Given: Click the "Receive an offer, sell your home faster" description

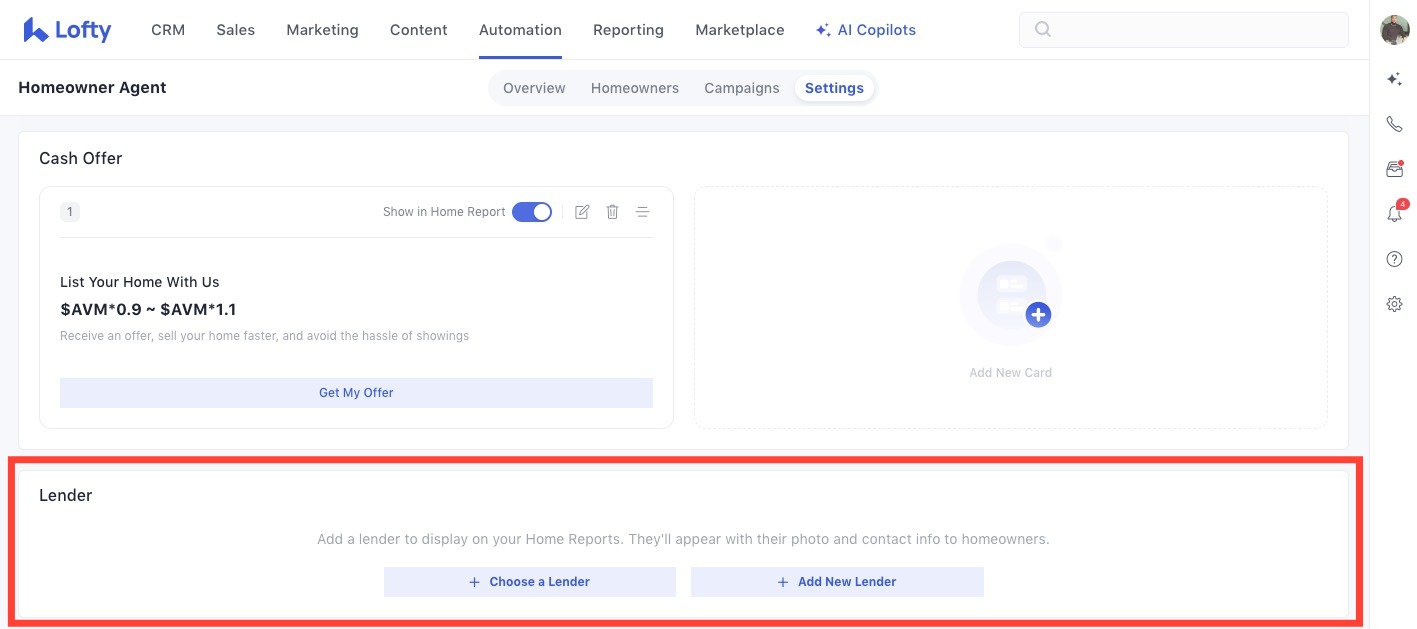Looking at the screenshot, I should (x=264, y=336).
